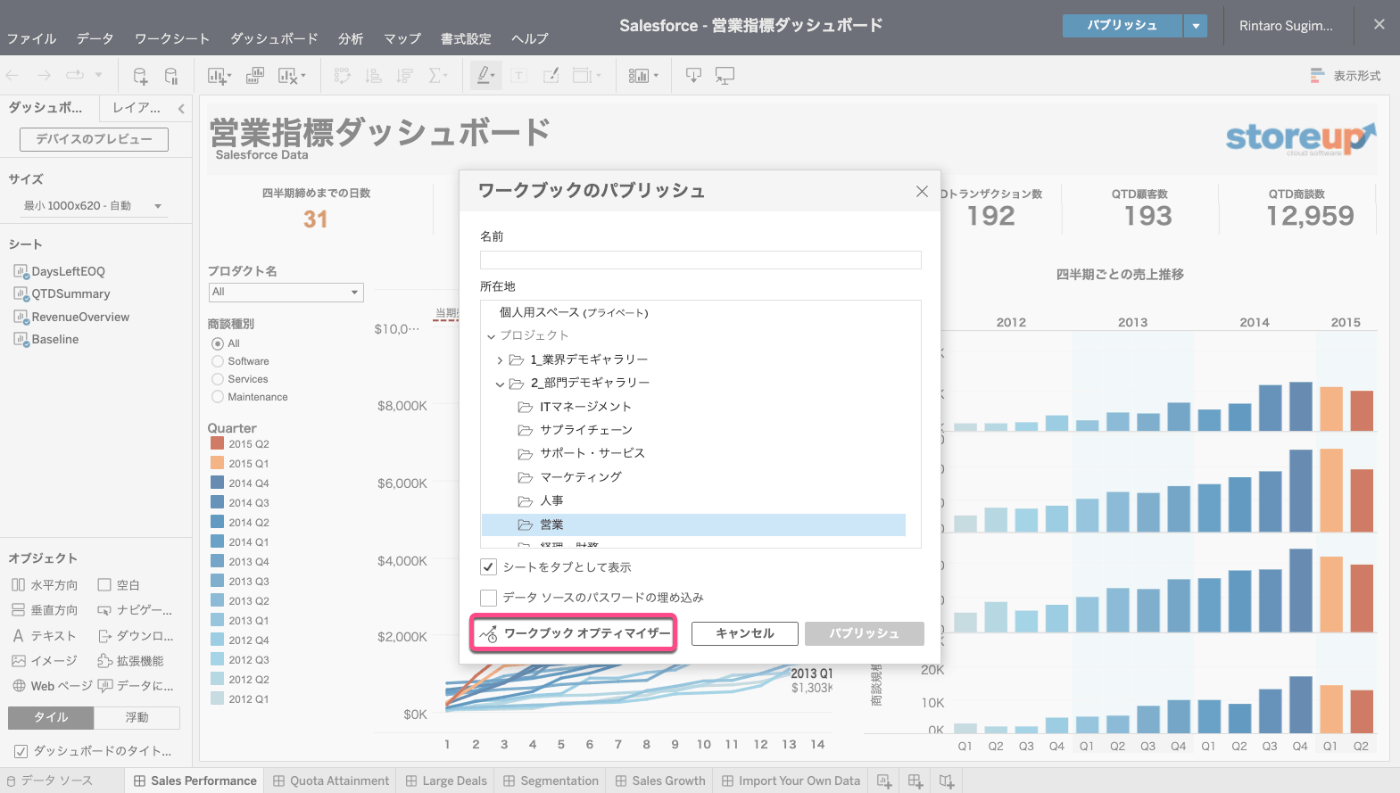Switch to the Large Deals tab
This screenshot has height=793, width=1400.
tap(445, 781)
